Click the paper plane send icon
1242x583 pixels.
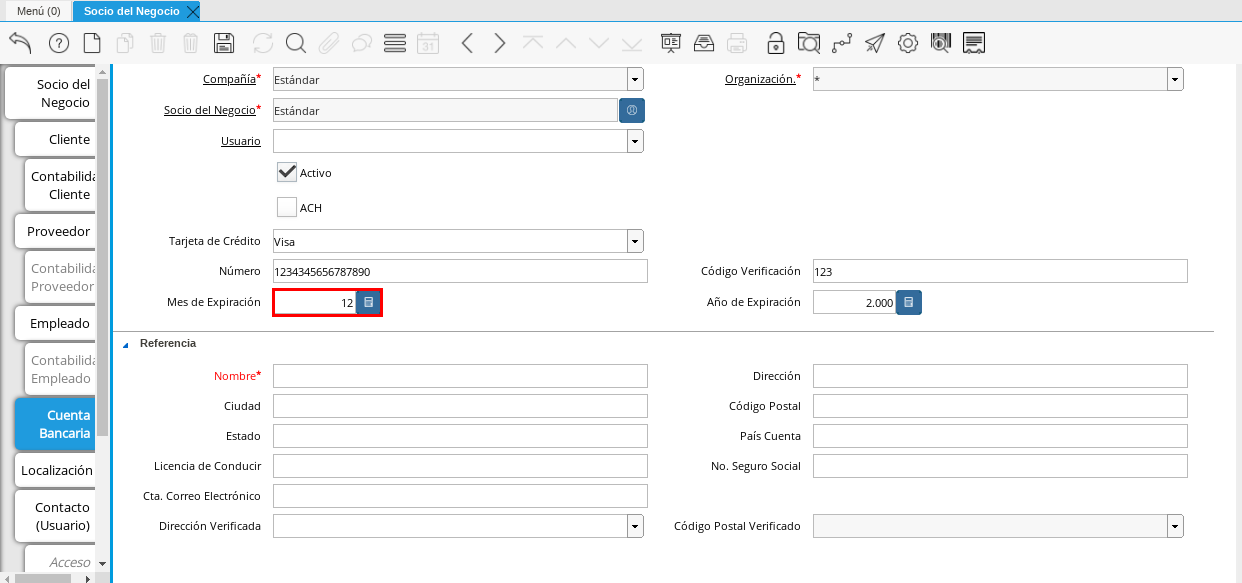click(875, 43)
